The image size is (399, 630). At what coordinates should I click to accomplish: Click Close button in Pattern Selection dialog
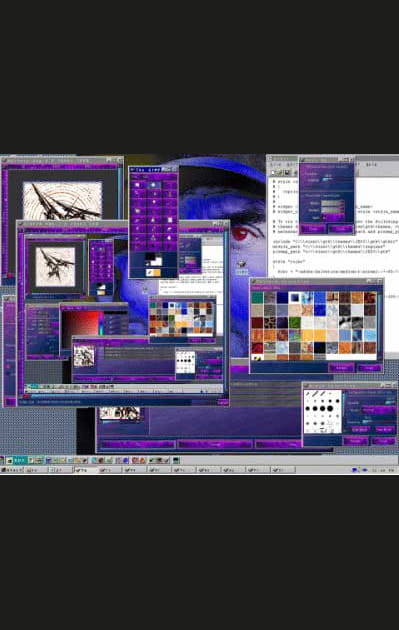tap(370, 368)
